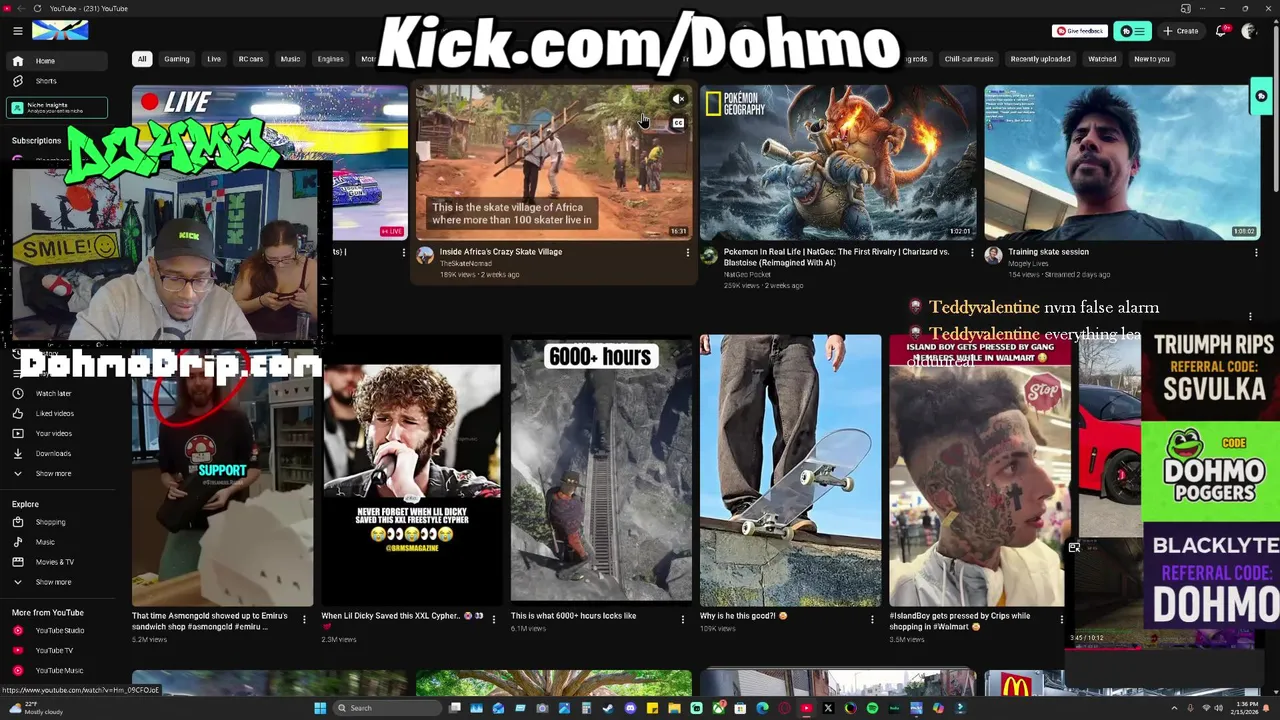This screenshot has height=720, width=1280.
Task: Open options for Asmongold Emiru sandwich Short
Action: click(304, 619)
